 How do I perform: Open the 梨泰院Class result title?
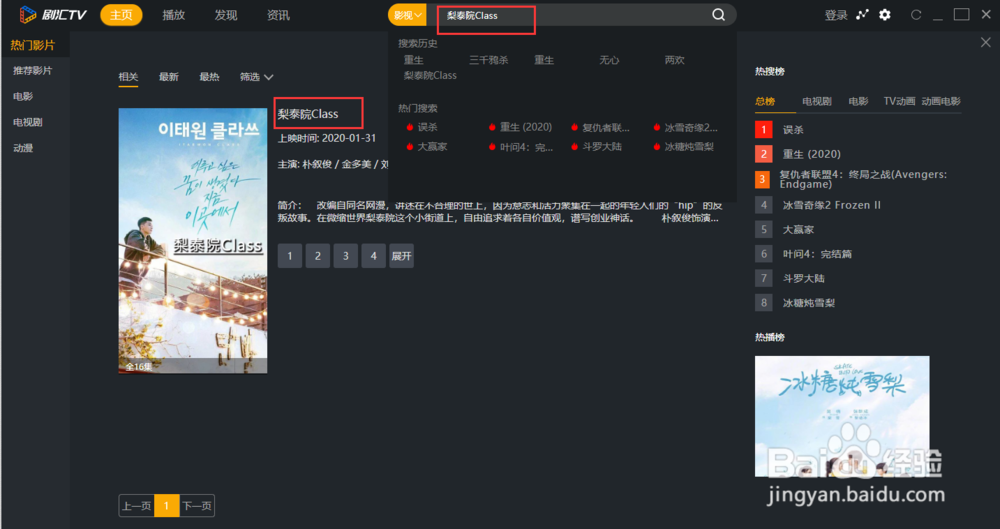click(x=307, y=114)
